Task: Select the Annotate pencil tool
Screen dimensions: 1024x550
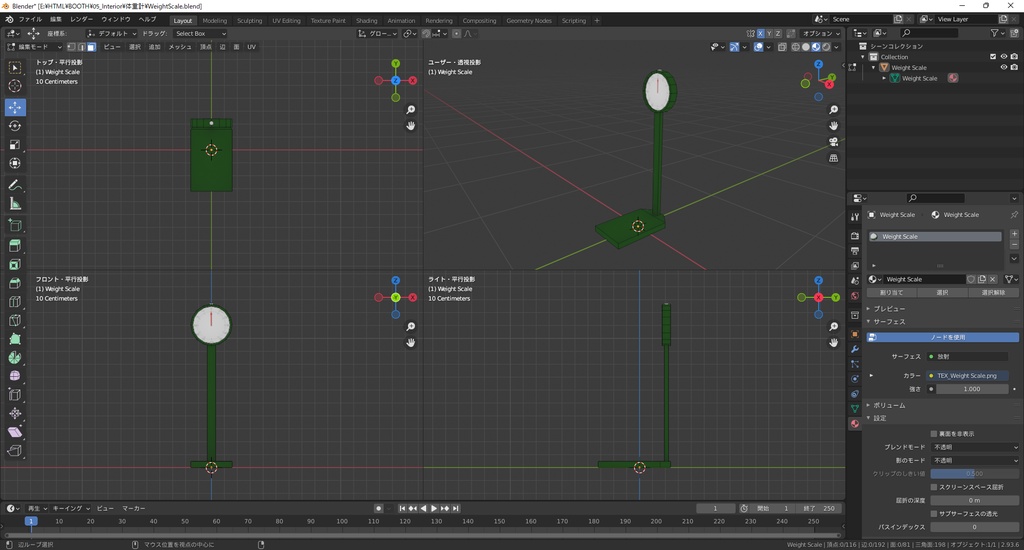Action: (15, 185)
